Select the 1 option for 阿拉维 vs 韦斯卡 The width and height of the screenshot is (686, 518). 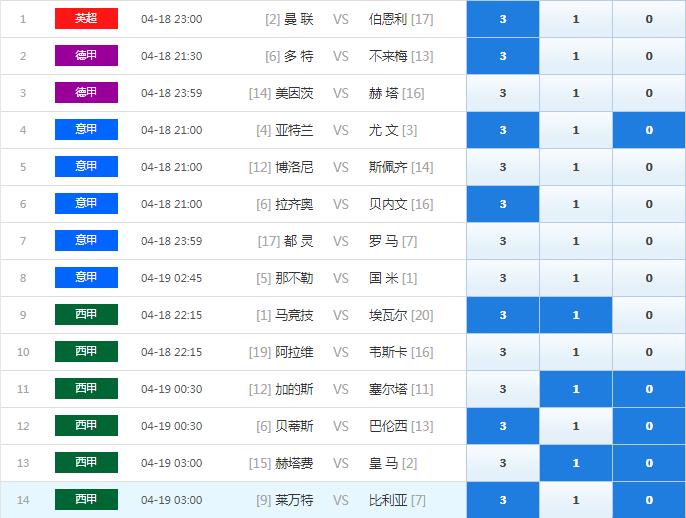(x=576, y=352)
